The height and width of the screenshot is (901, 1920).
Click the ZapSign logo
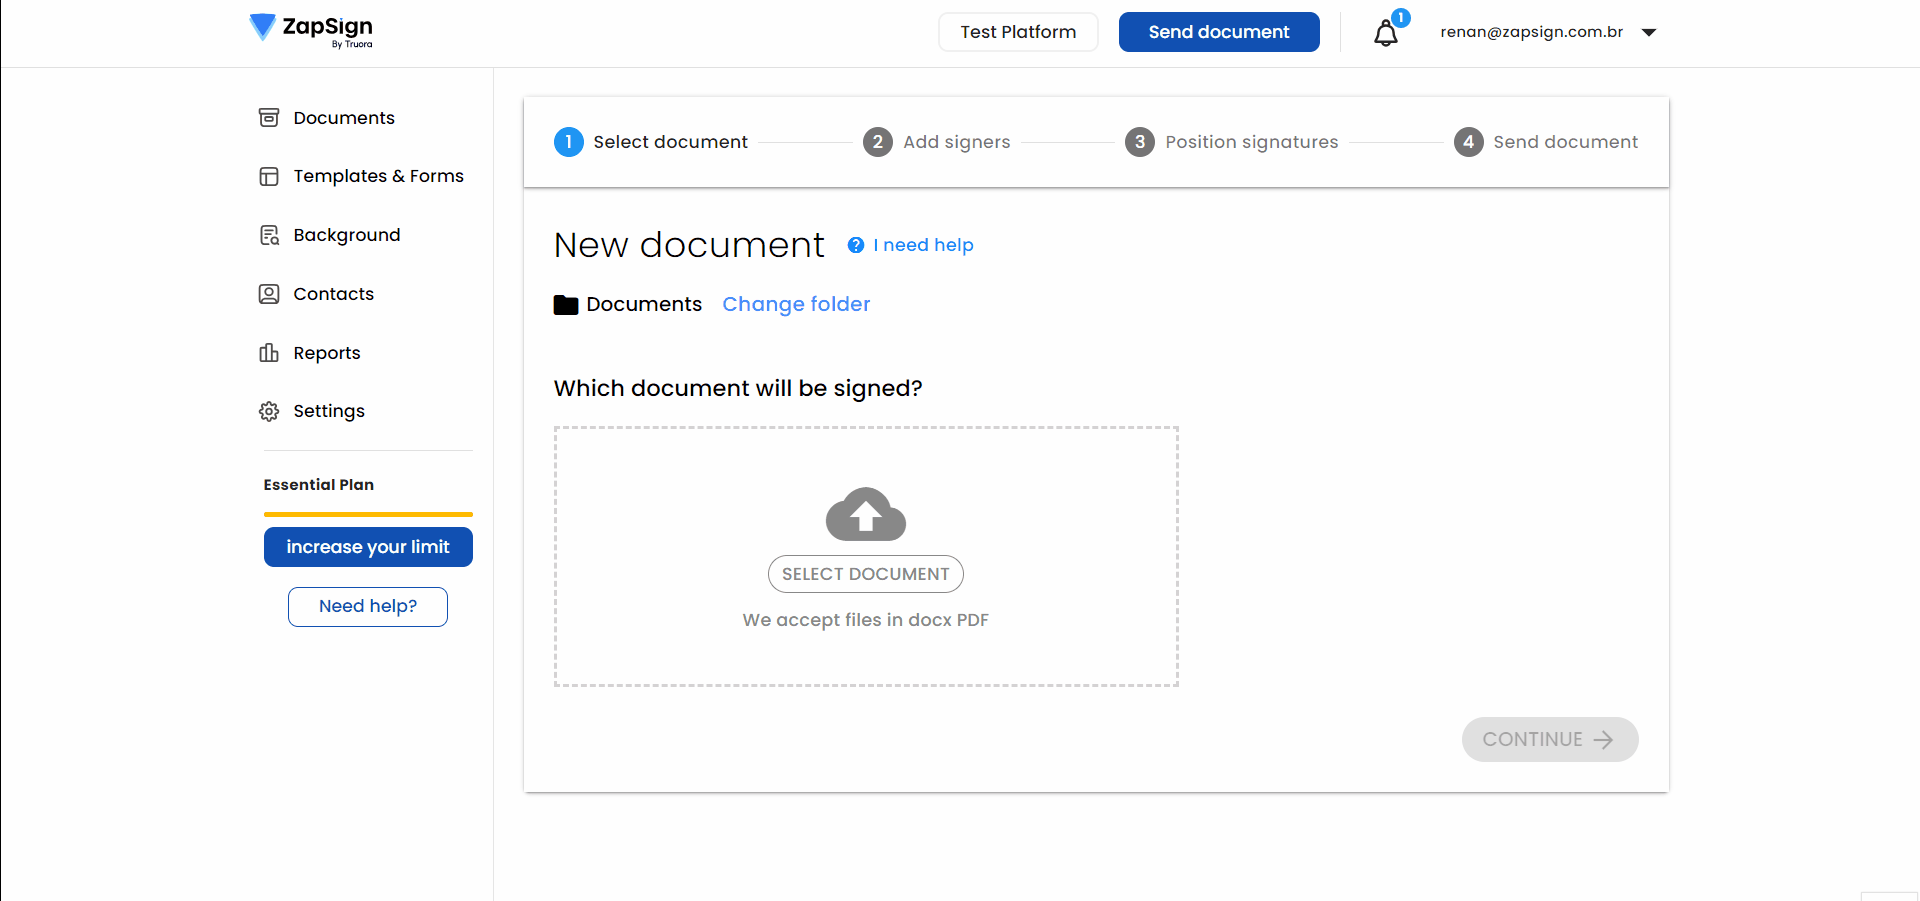pyautogui.click(x=310, y=31)
